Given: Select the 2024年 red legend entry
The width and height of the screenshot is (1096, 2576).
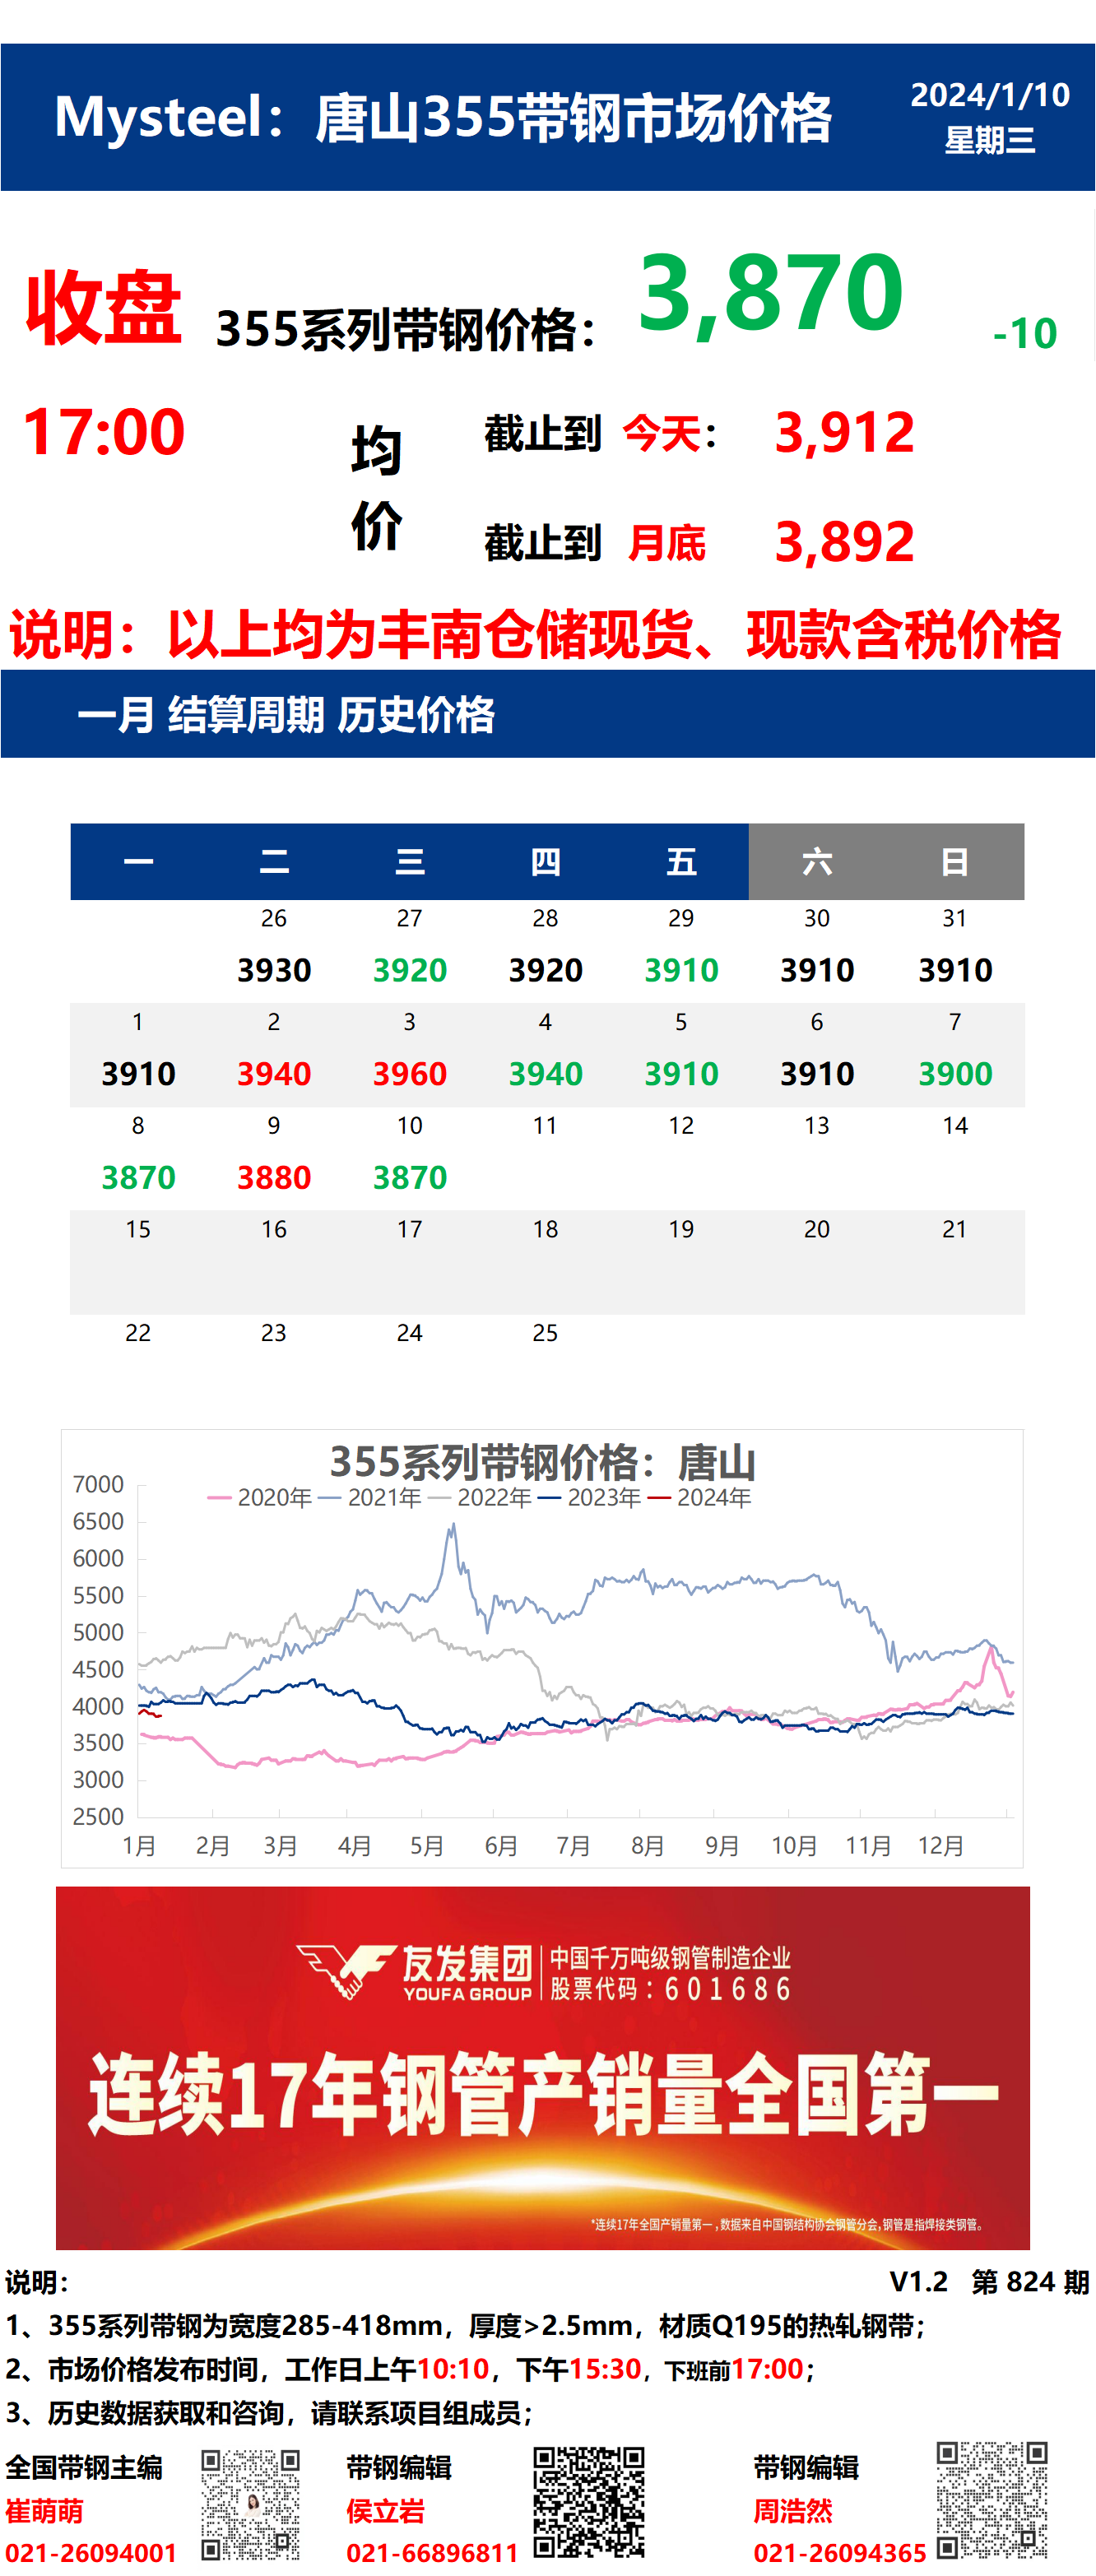Looking at the screenshot, I should pyautogui.click(x=699, y=1497).
